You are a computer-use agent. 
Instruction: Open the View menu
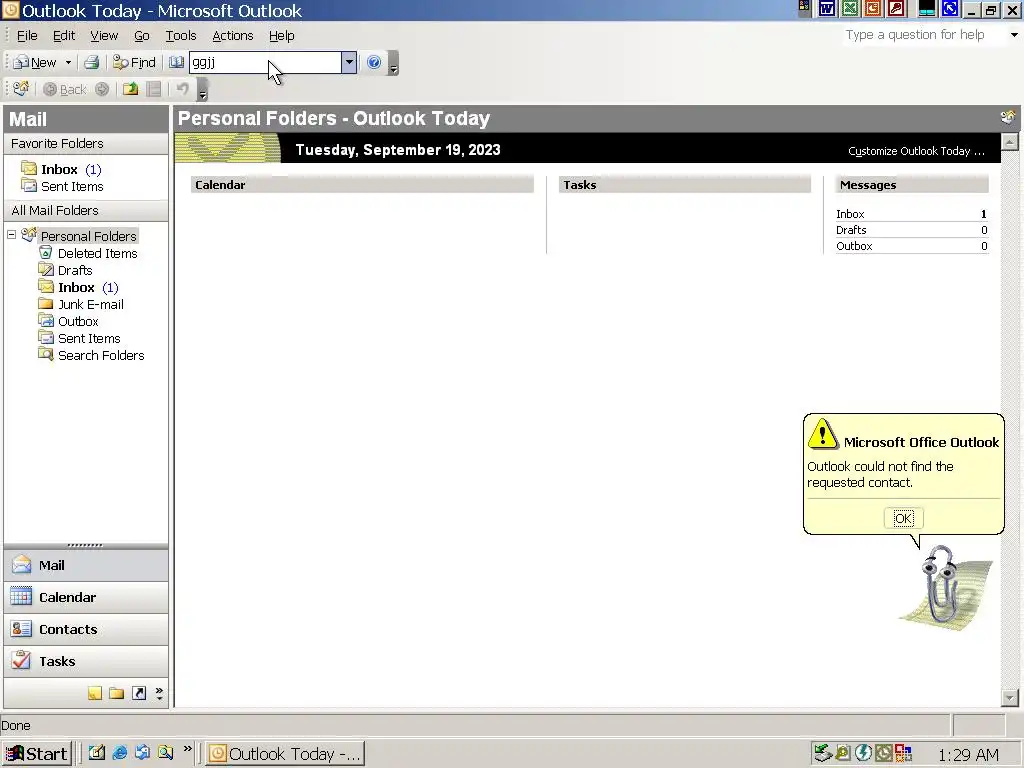pyautogui.click(x=104, y=36)
